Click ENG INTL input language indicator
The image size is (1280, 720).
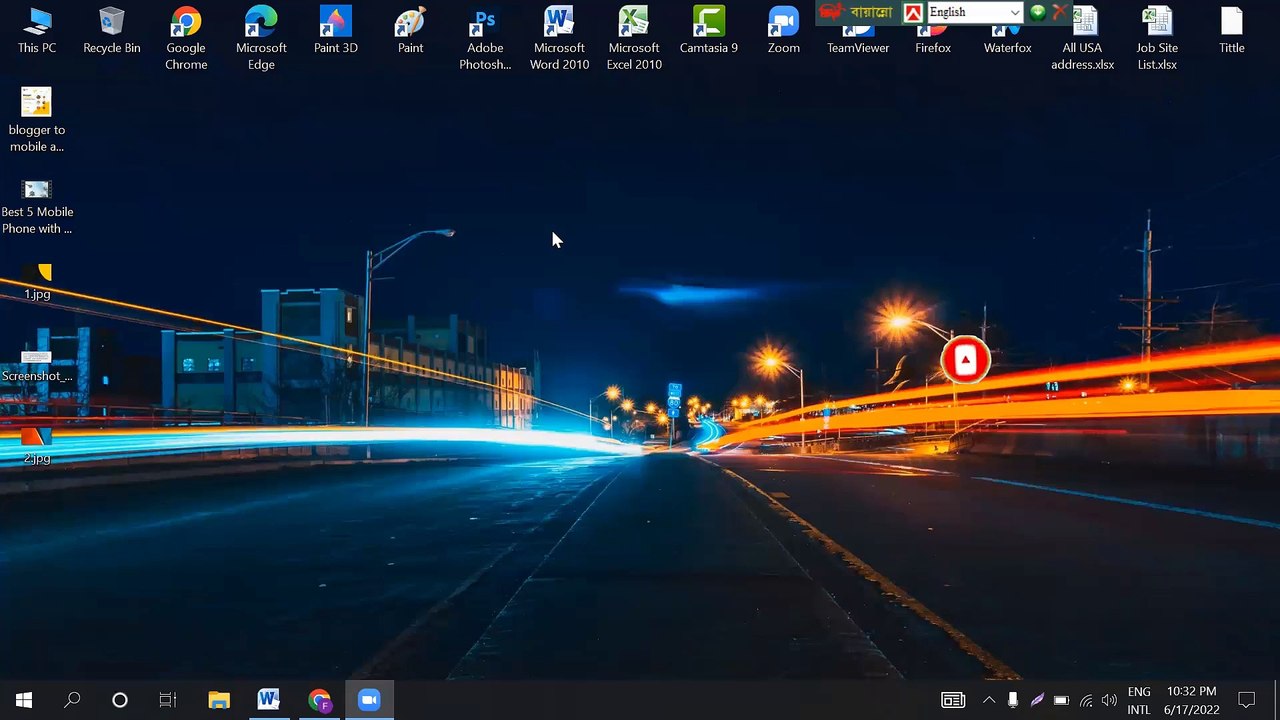coord(1139,700)
